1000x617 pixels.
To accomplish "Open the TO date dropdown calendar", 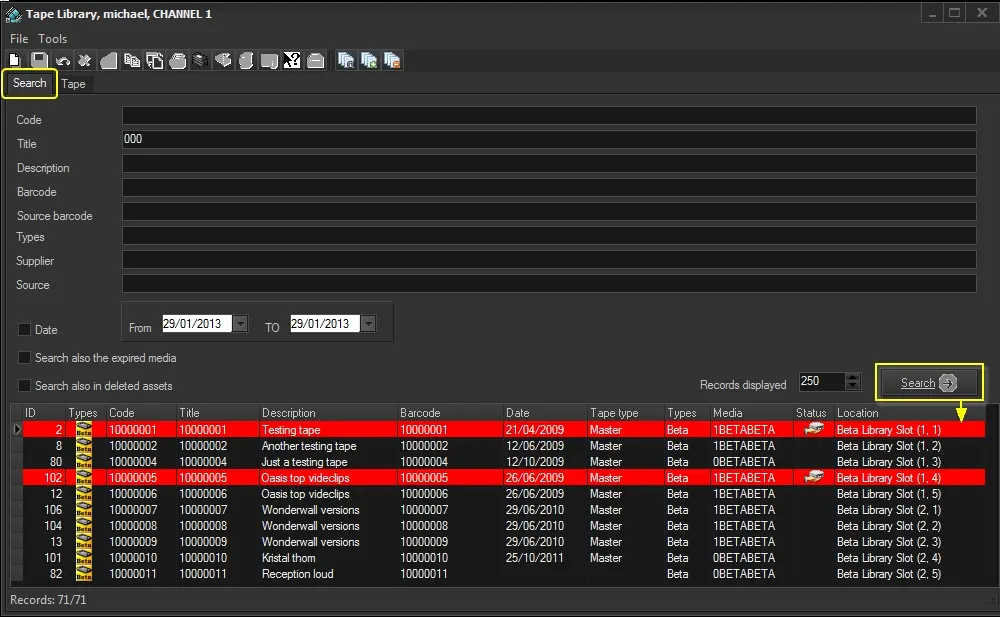I will tap(368, 324).
